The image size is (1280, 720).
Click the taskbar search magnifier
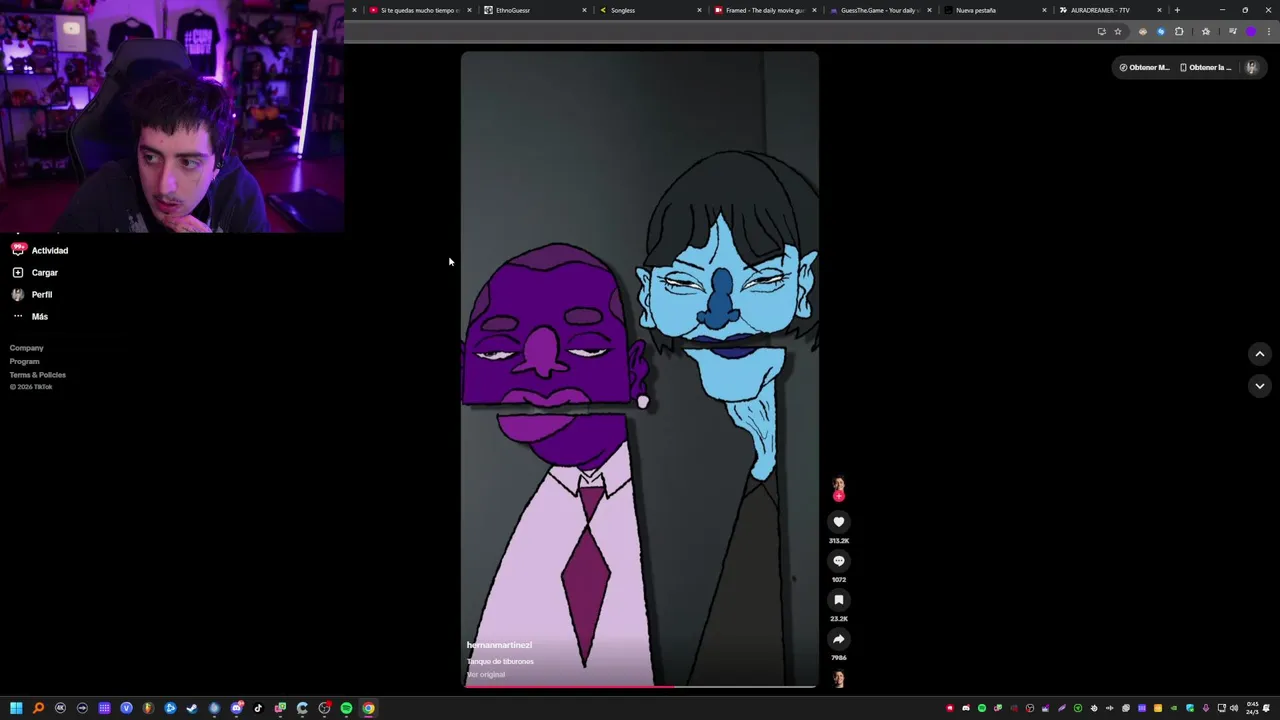pyautogui.click(x=38, y=708)
